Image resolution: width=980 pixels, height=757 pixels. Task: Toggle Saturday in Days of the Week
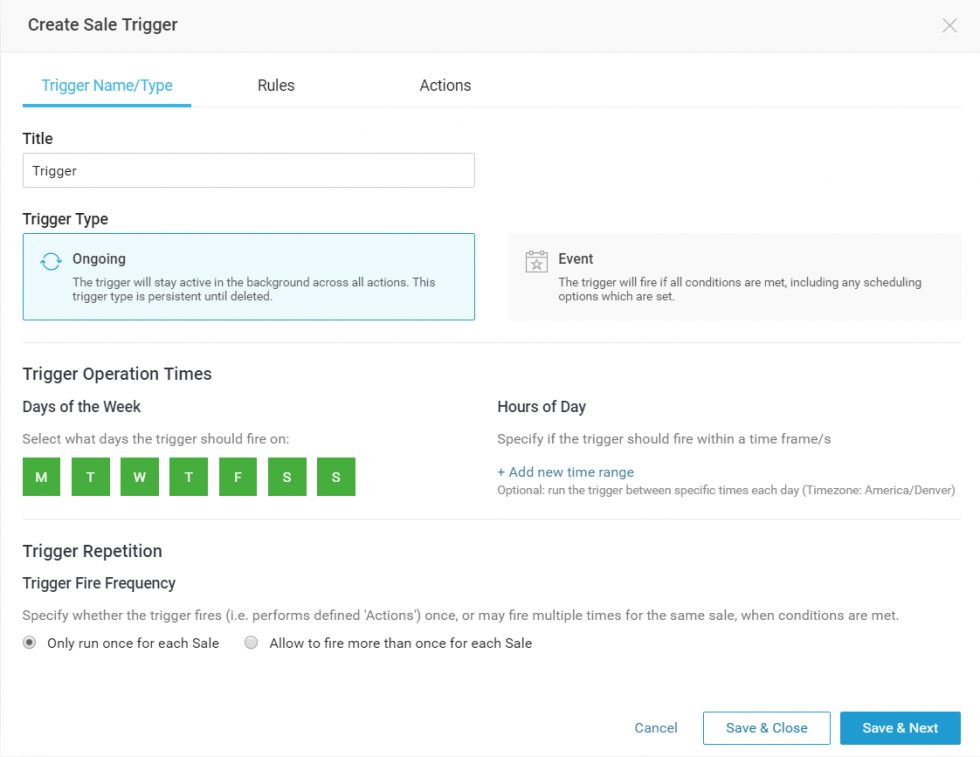click(x=286, y=477)
